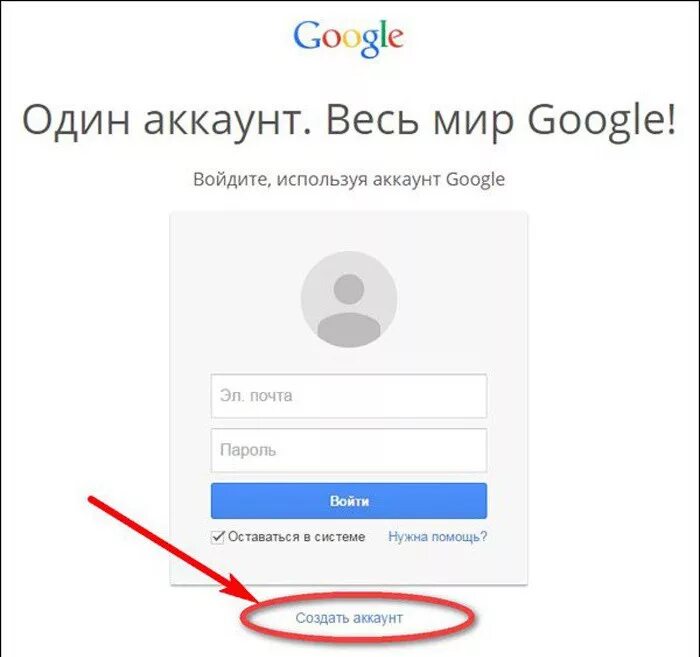Click the colorful Google logo at top
The image size is (700, 657).
[x=349, y=39]
